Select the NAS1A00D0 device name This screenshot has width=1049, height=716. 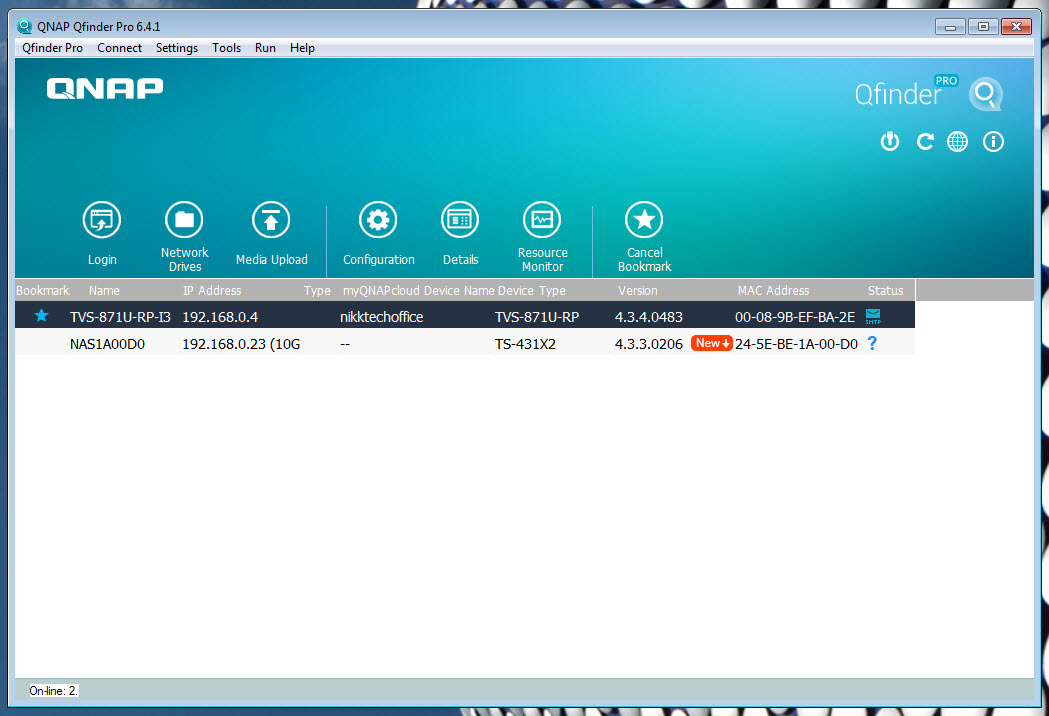coord(107,344)
